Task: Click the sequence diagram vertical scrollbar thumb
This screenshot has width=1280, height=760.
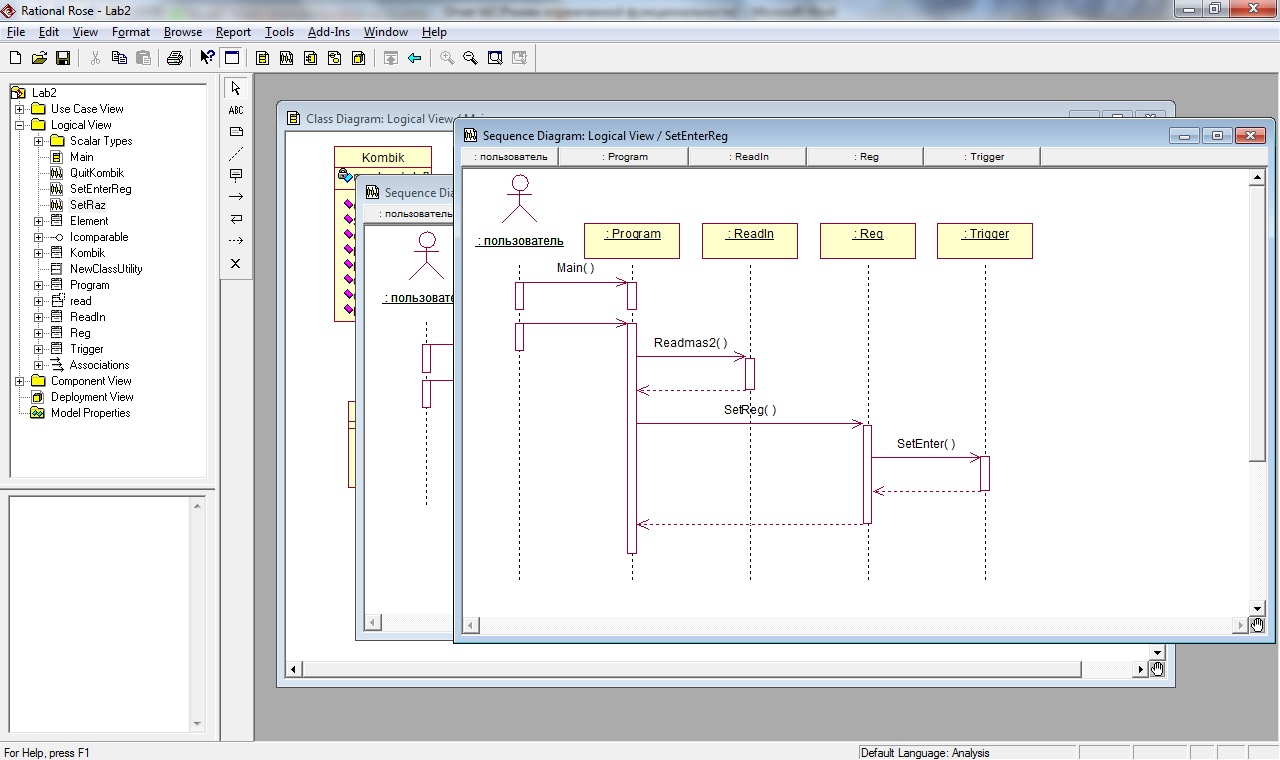Action: click(x=1258, y=324)
